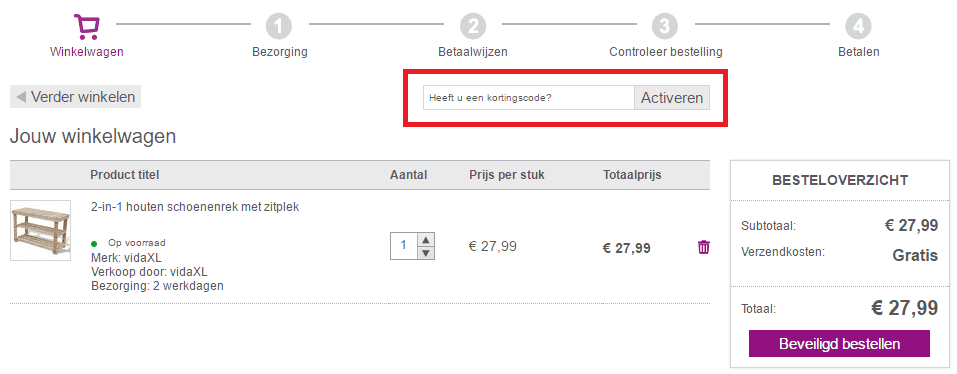Click the green Op voorraad indicator
The image size is (957, 374).
point(94,244)
